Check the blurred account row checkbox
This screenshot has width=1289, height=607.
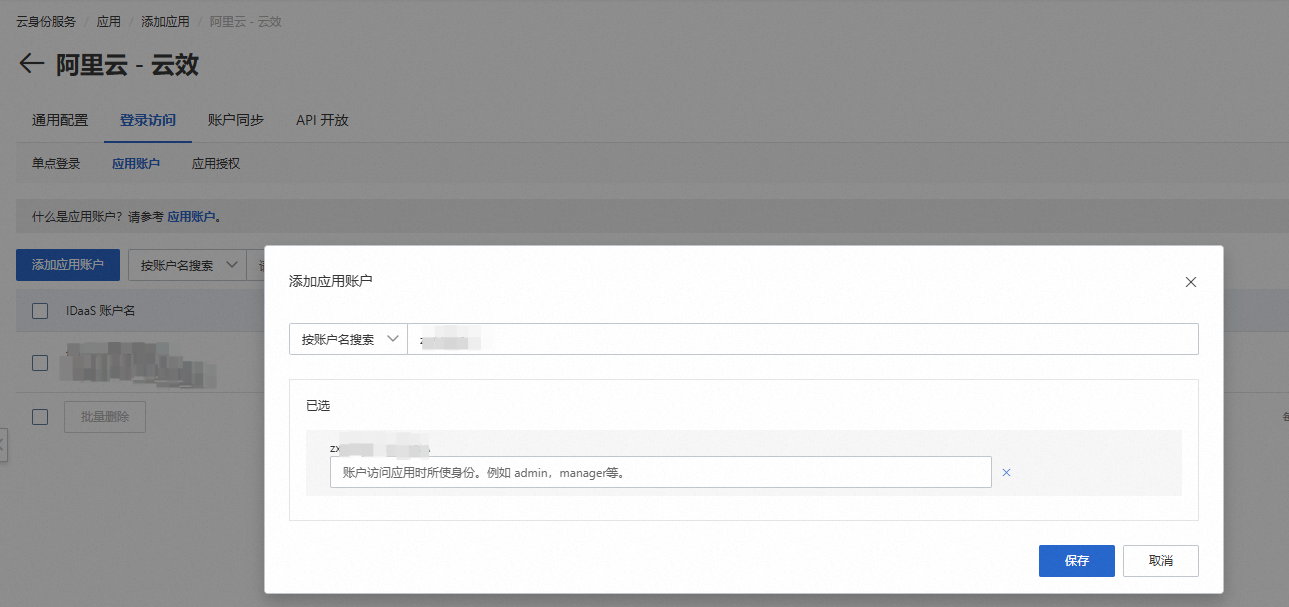pos(40,363)
